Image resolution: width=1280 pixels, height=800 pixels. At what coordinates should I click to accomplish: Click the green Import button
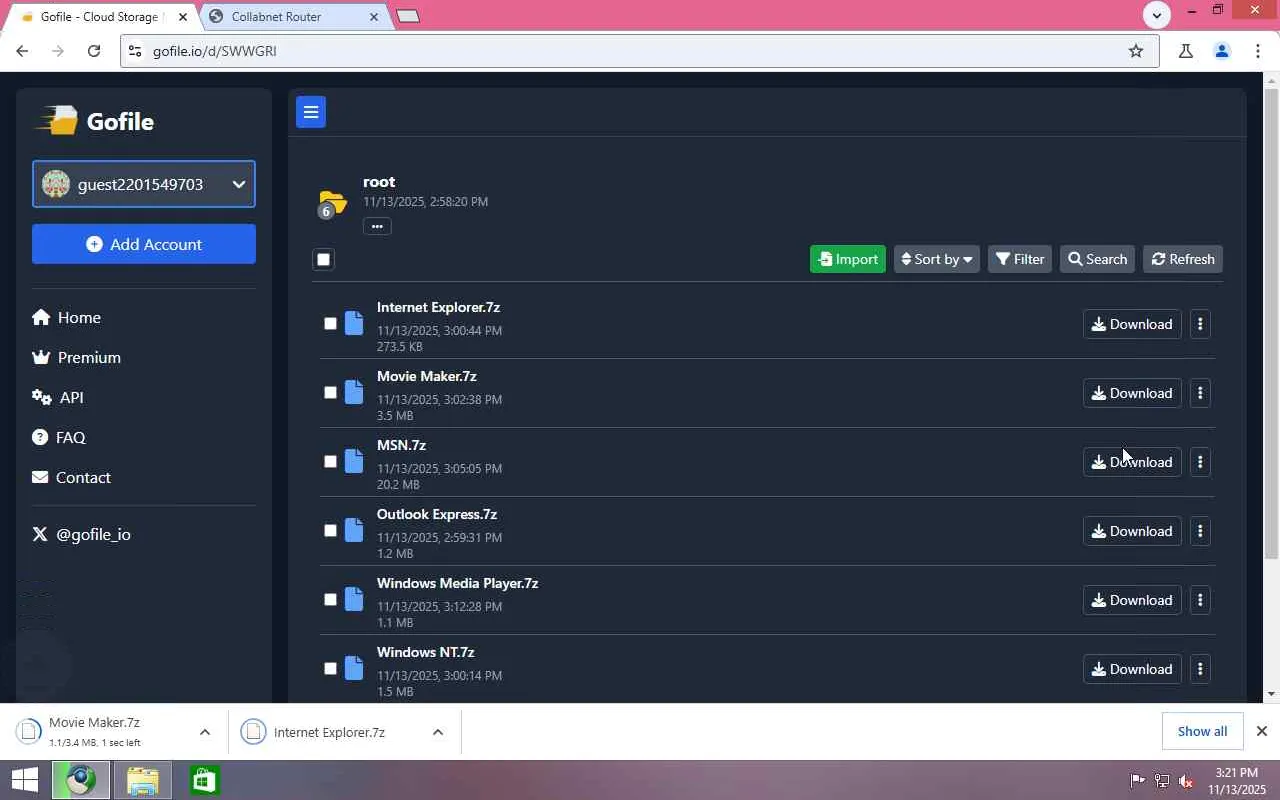click(x=847, y=259)
